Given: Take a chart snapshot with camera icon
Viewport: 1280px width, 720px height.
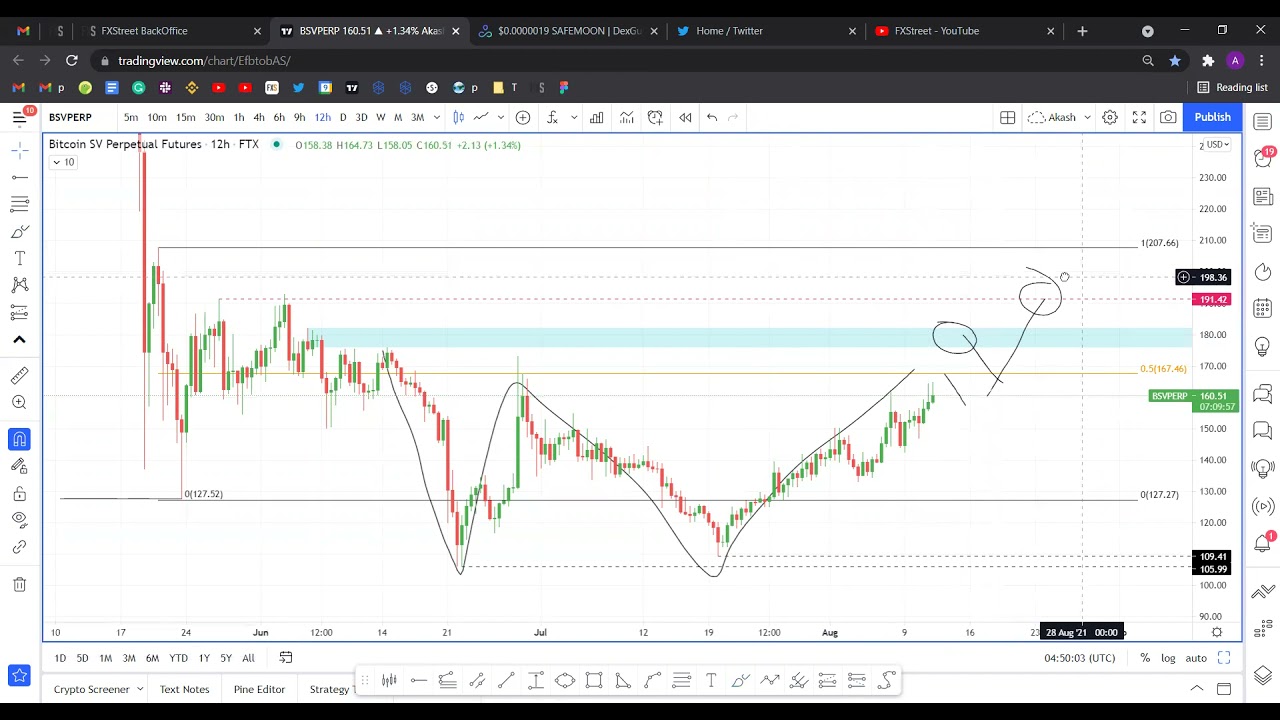Looking at the screenshot, I should (1168, 117).
